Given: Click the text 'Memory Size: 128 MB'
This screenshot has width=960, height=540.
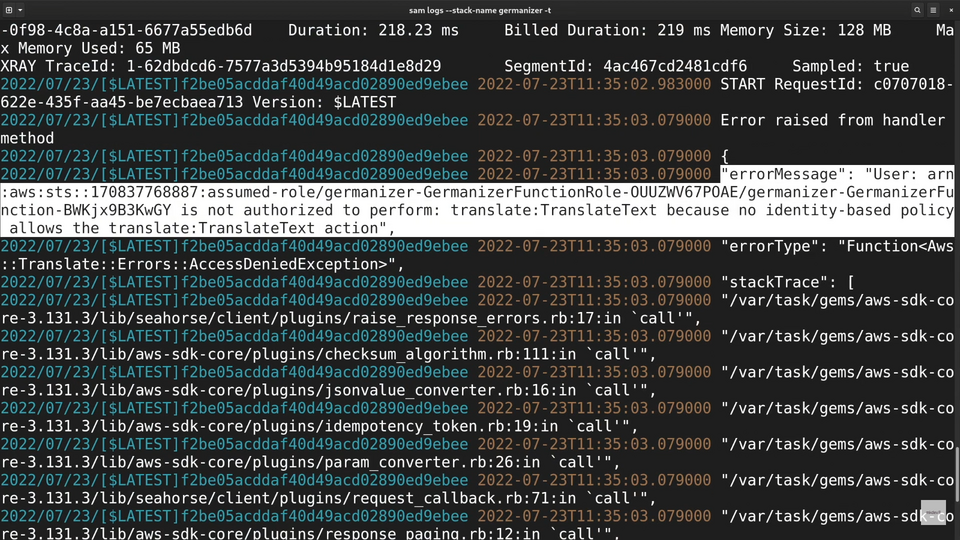Looking at the screenshot, I should click(806, 31).
